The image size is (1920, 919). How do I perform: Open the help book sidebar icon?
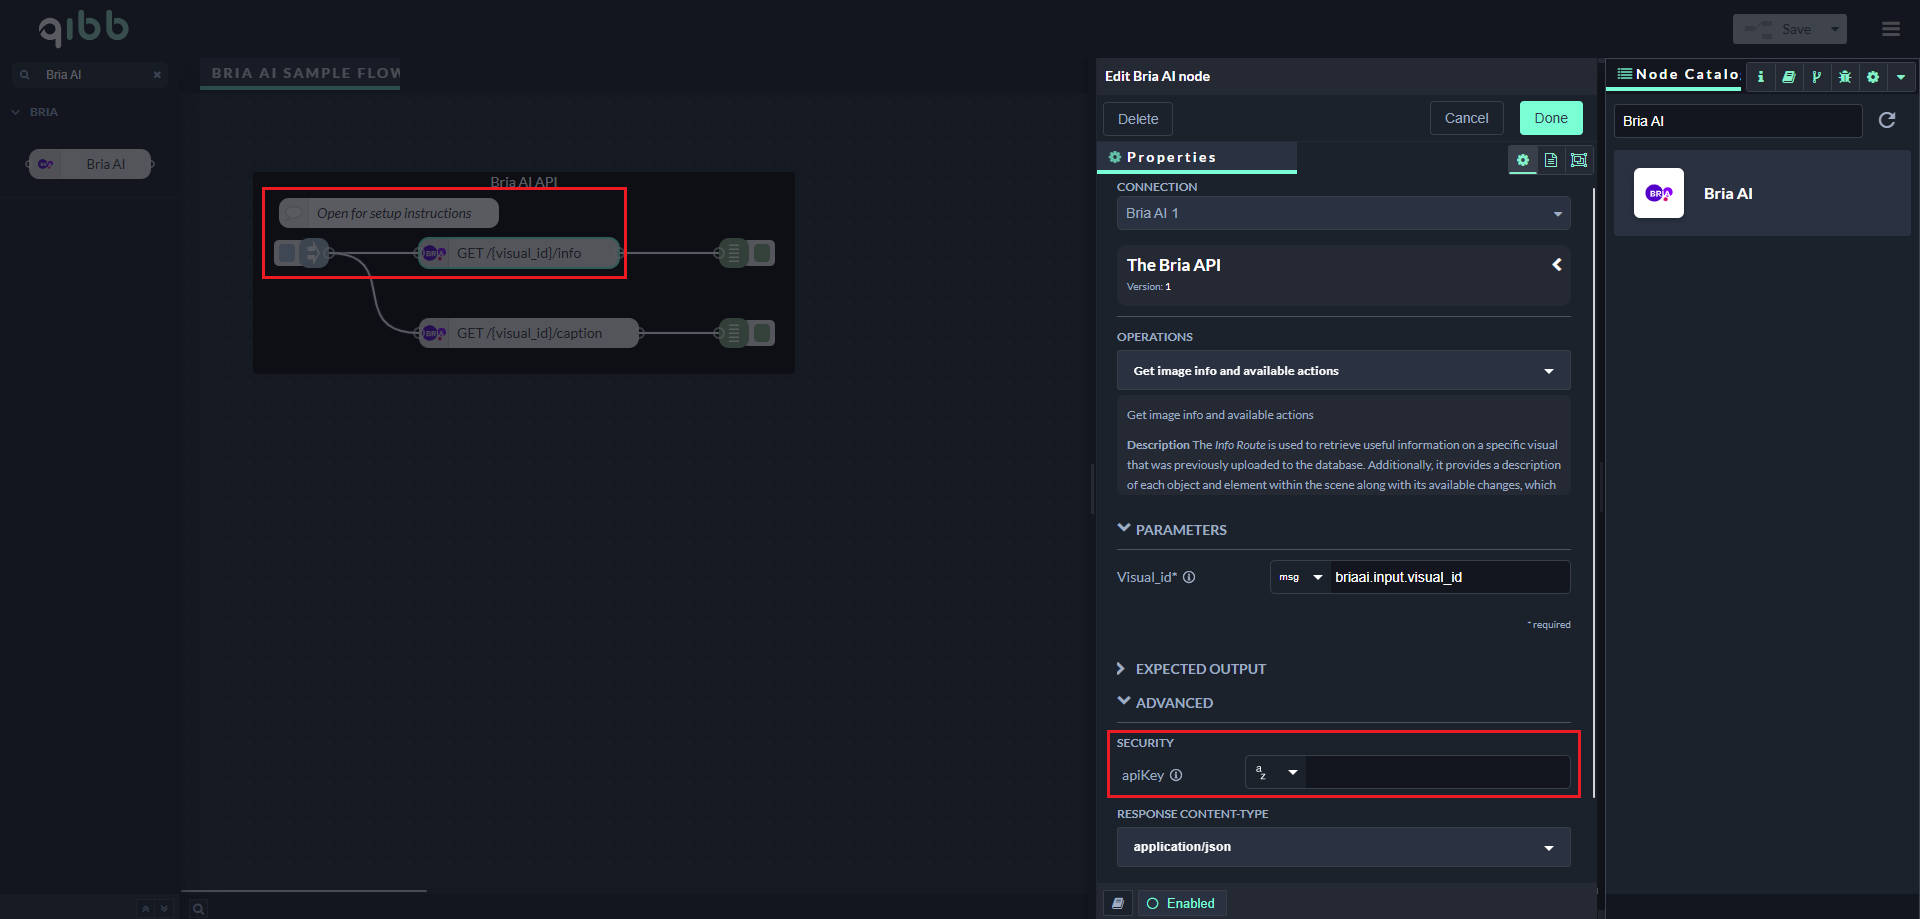point(1788,77)
